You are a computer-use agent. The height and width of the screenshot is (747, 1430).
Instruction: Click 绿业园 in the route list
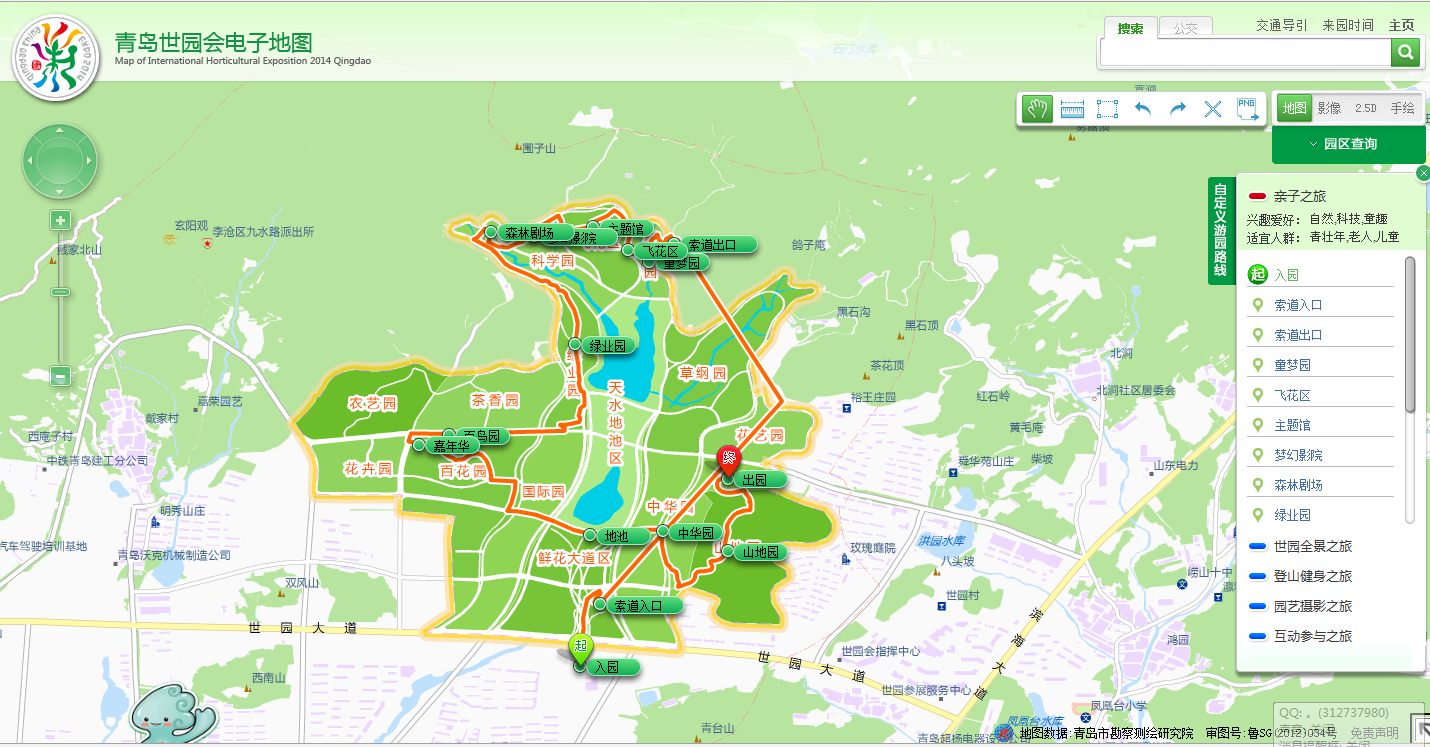click(x=1292, y=515)
